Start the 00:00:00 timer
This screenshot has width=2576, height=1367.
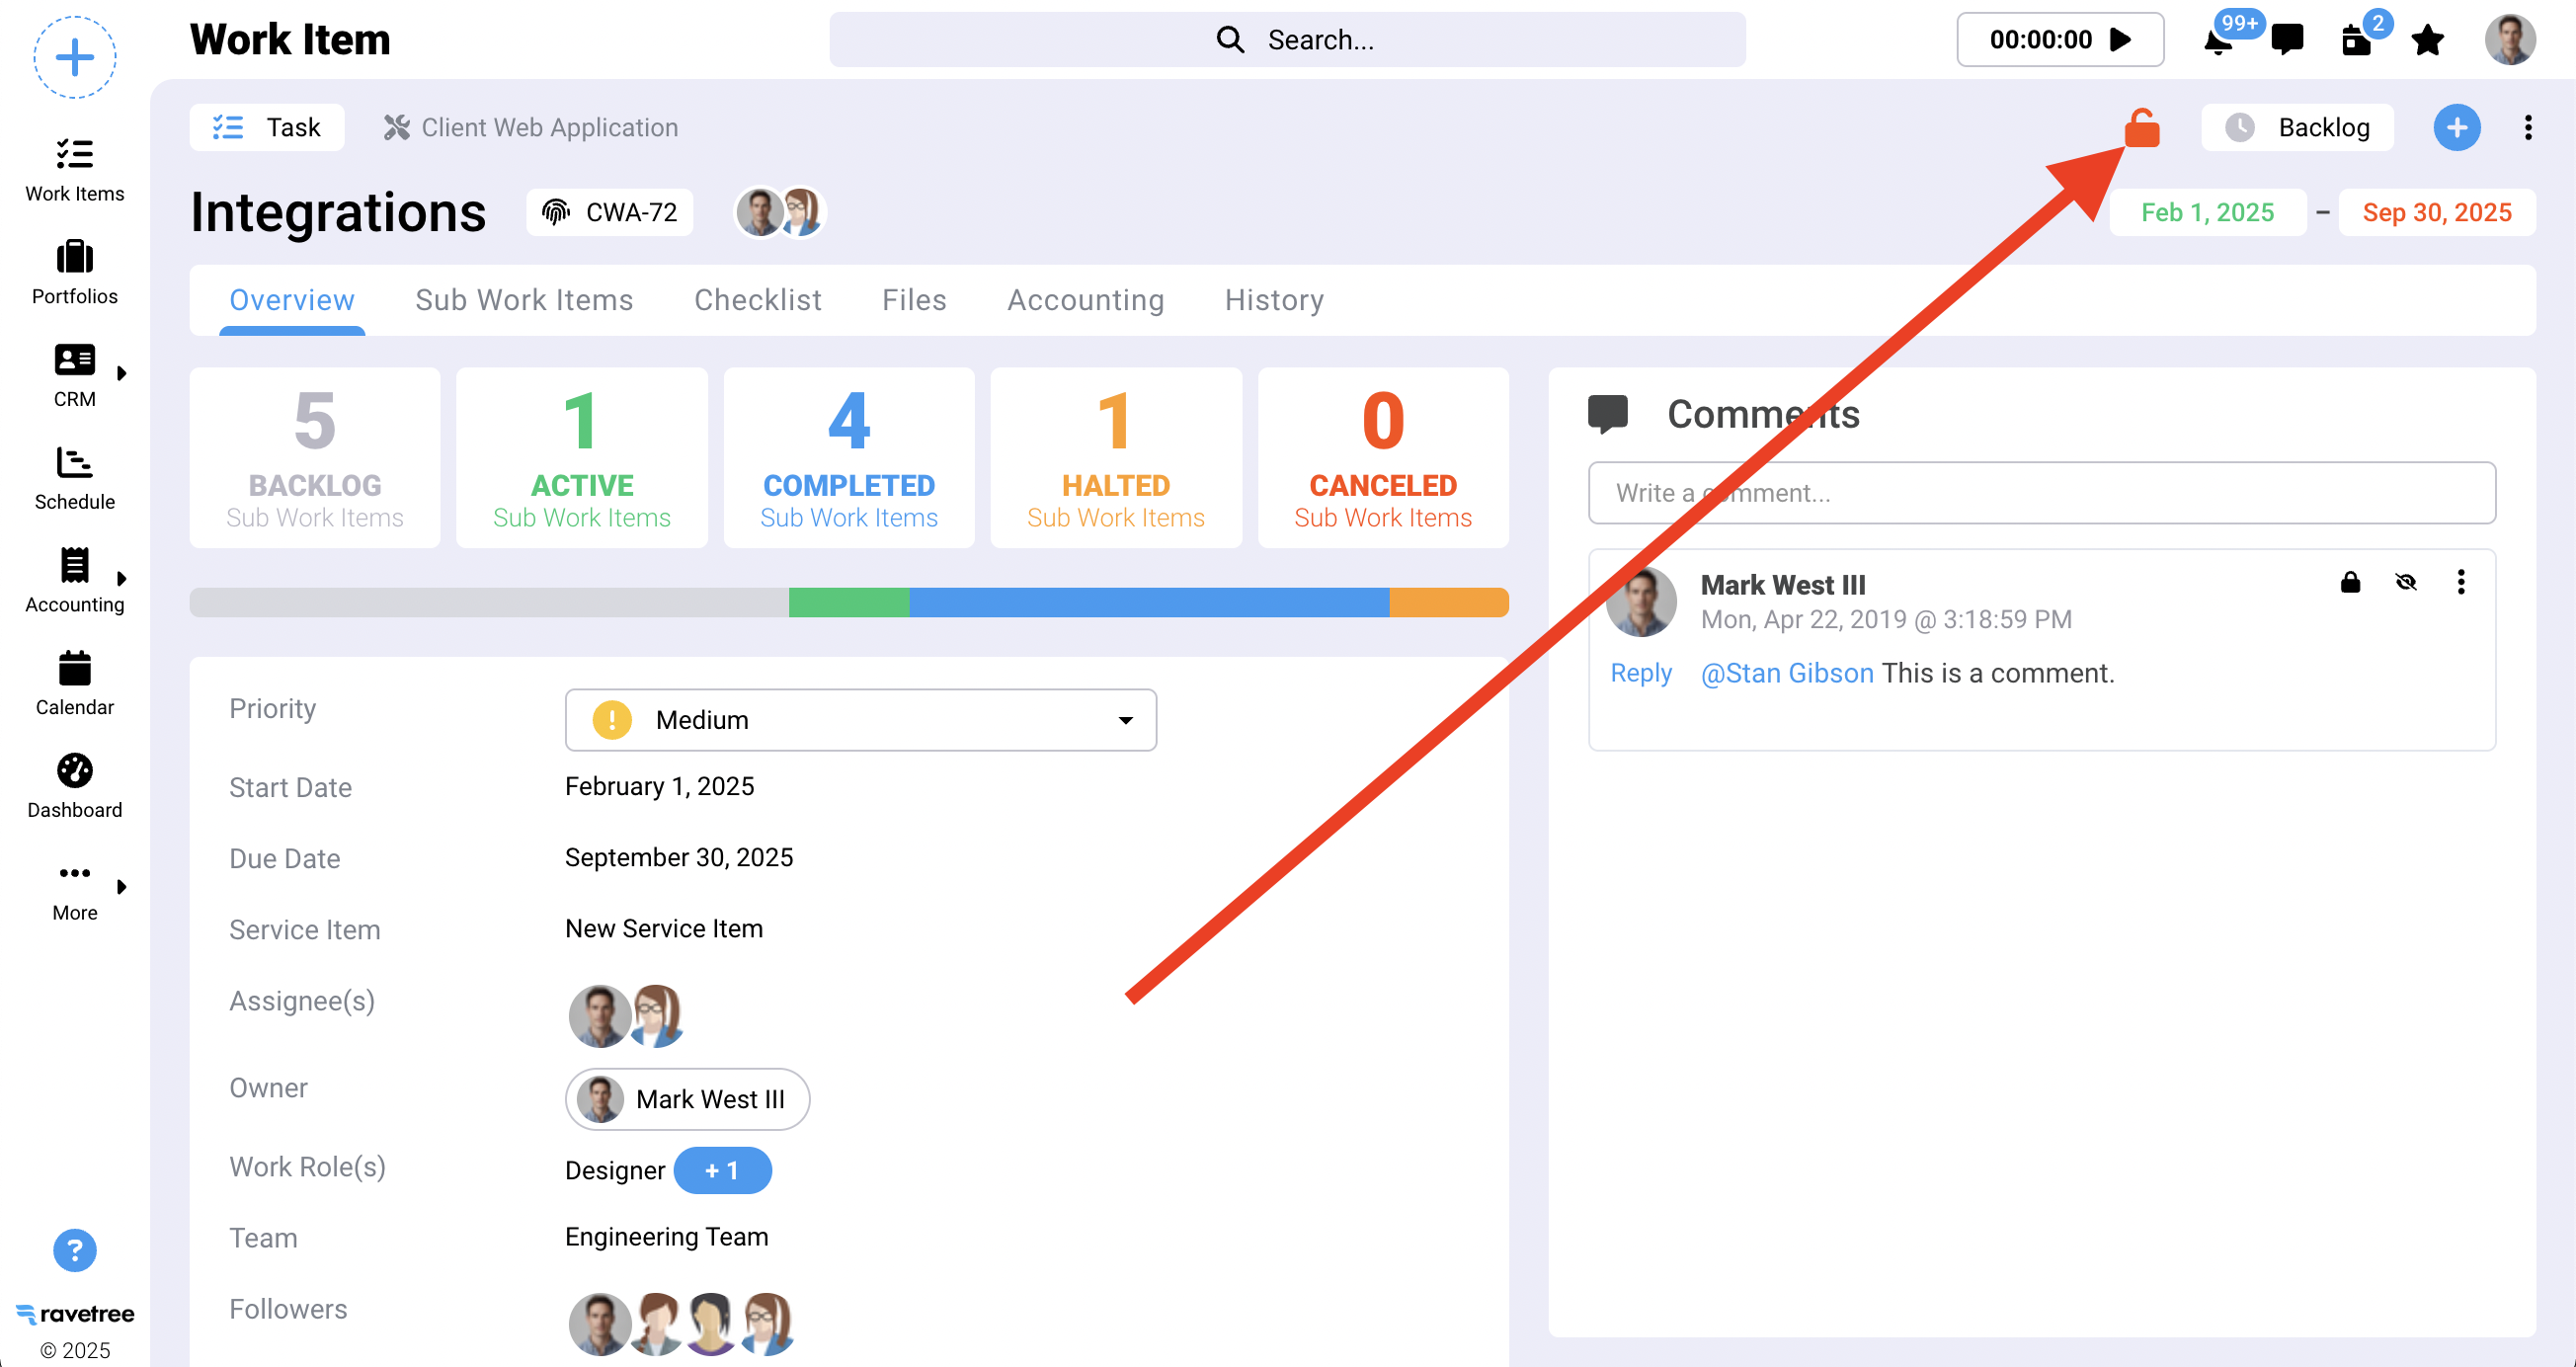point(2120,40)
